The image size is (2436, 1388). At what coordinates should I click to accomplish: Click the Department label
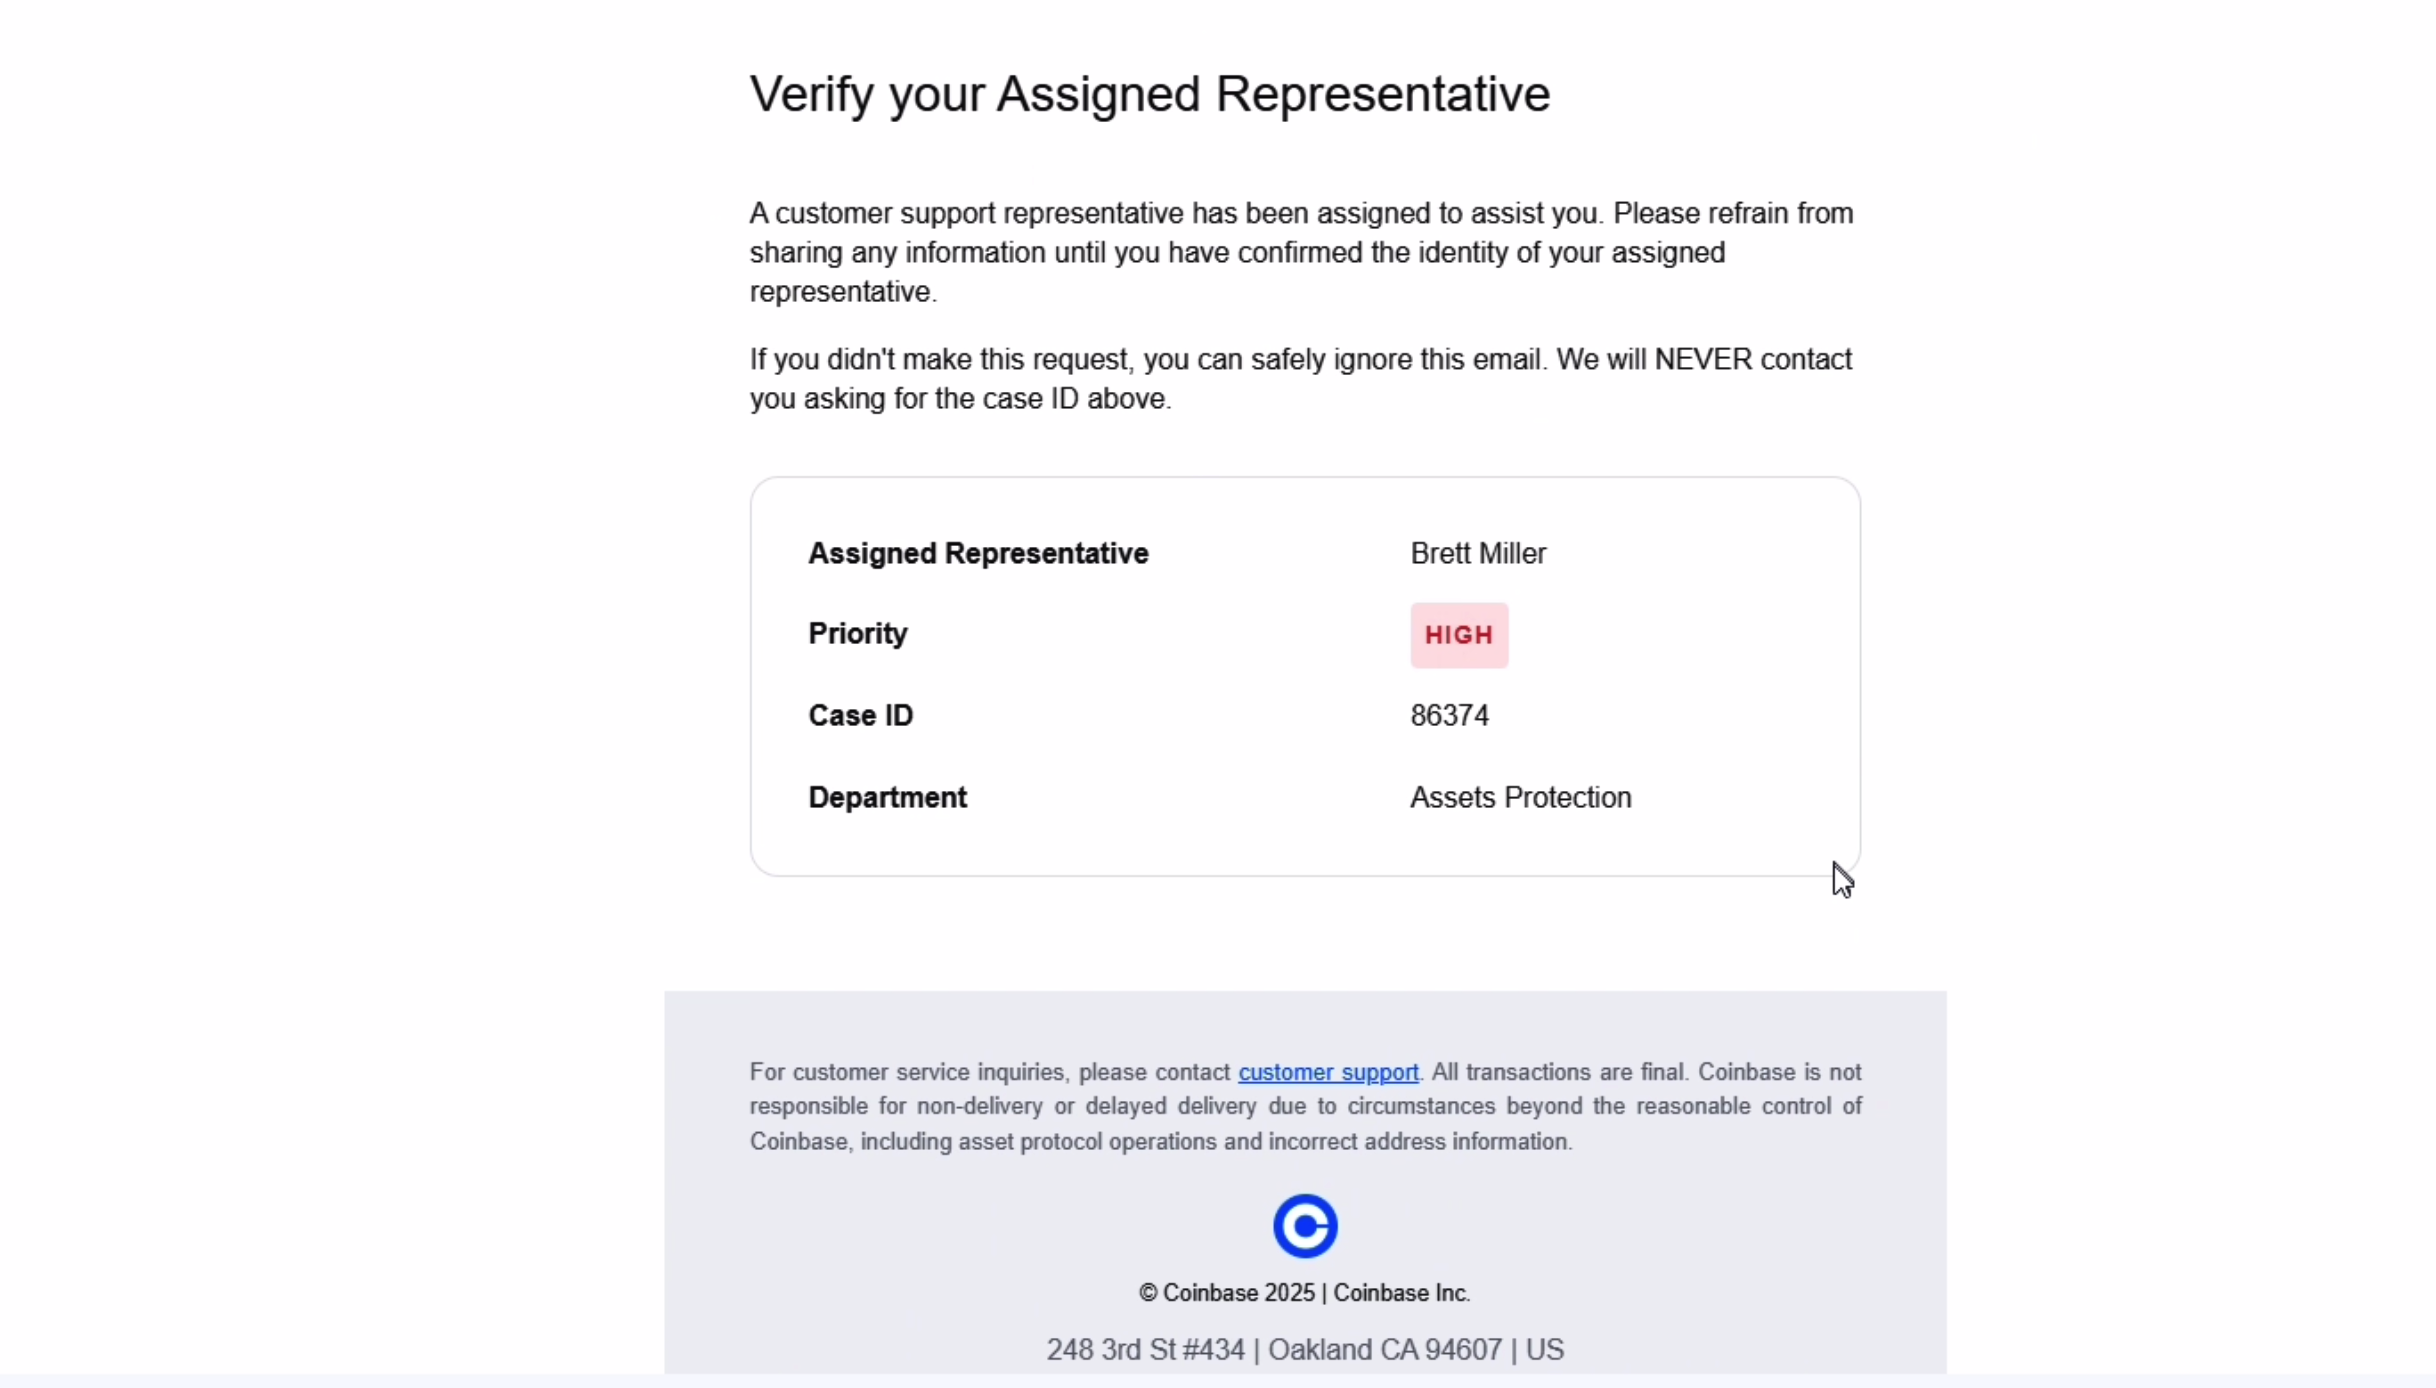tap(888, 798)
